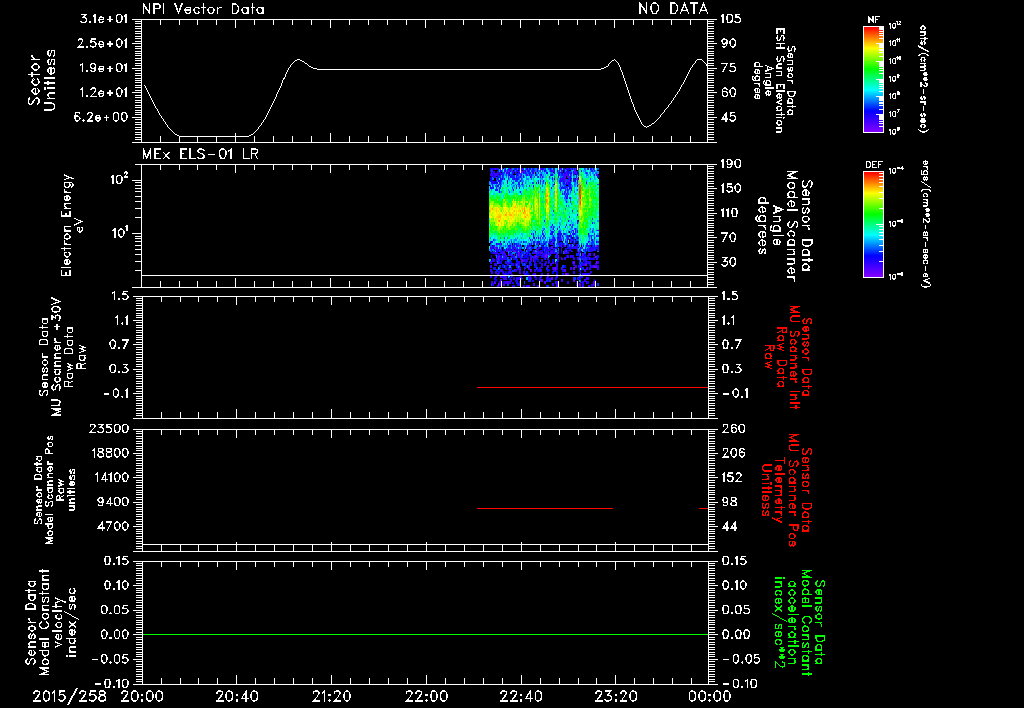This screenshot has width=1024, height=708.
Task: Click the '190' scanner angle tick
Action: [x=731, y=163]
